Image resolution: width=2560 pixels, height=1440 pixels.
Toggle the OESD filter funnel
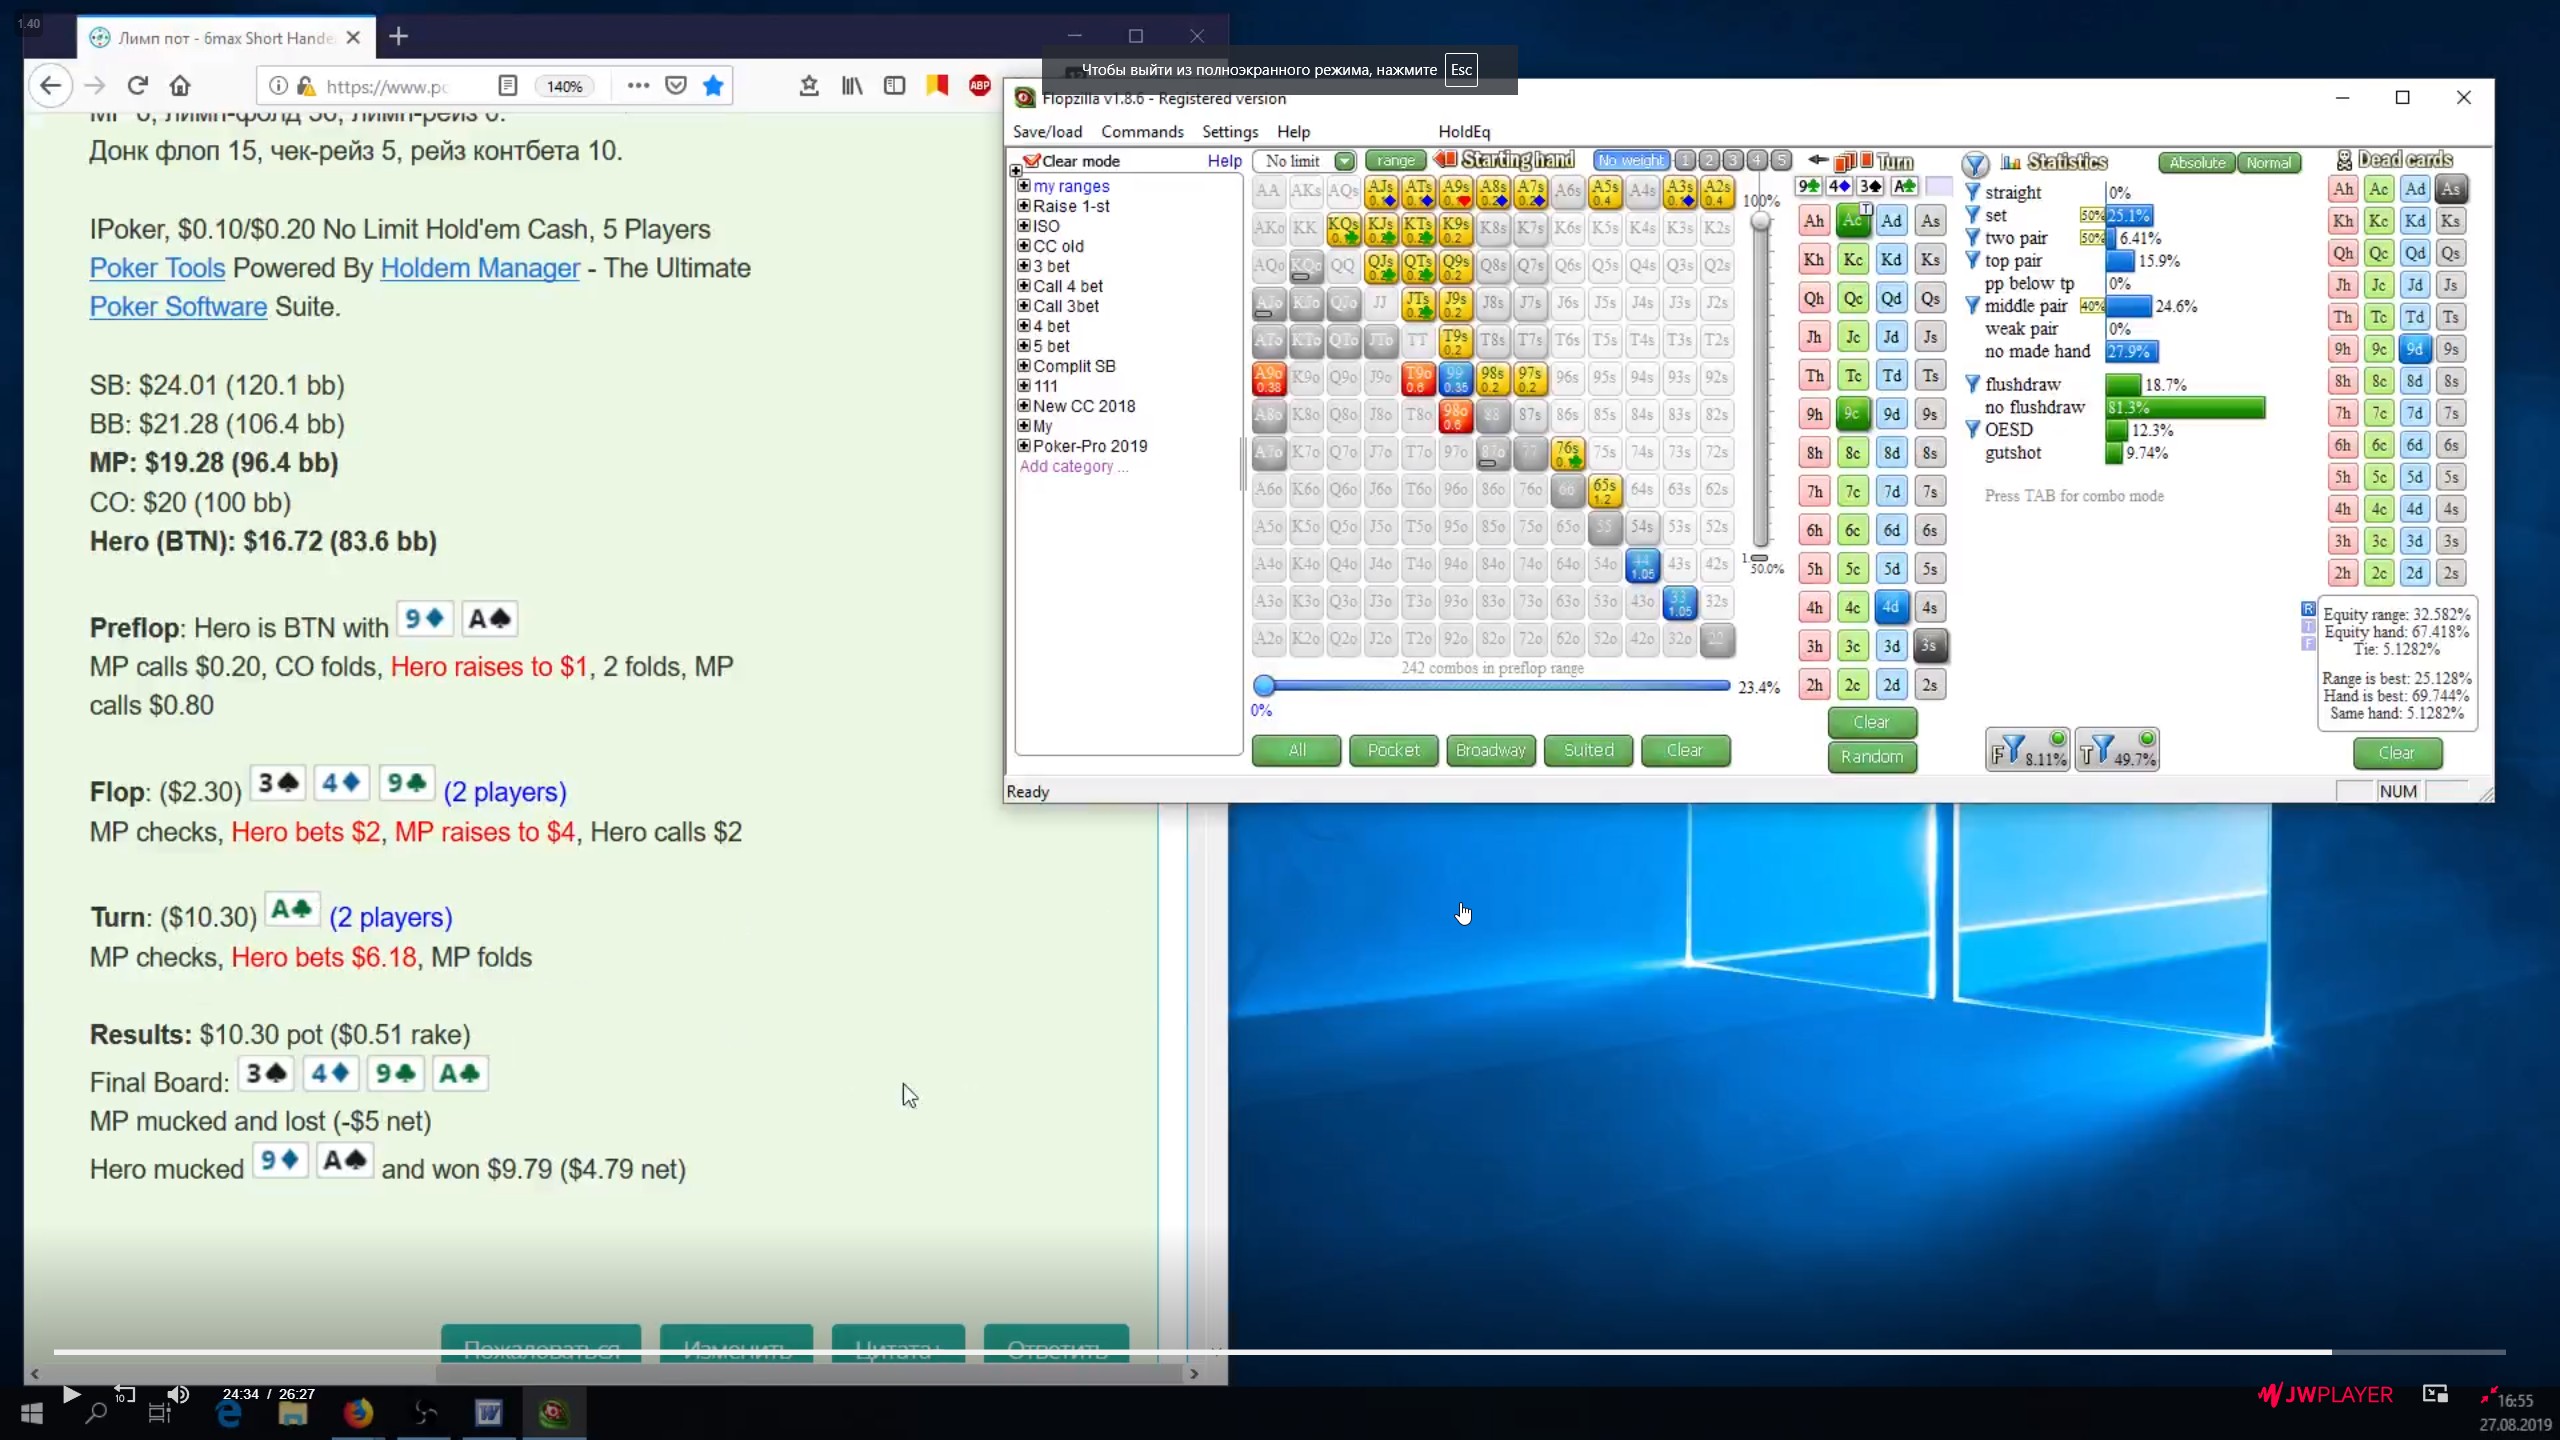tap(1972, 430)
